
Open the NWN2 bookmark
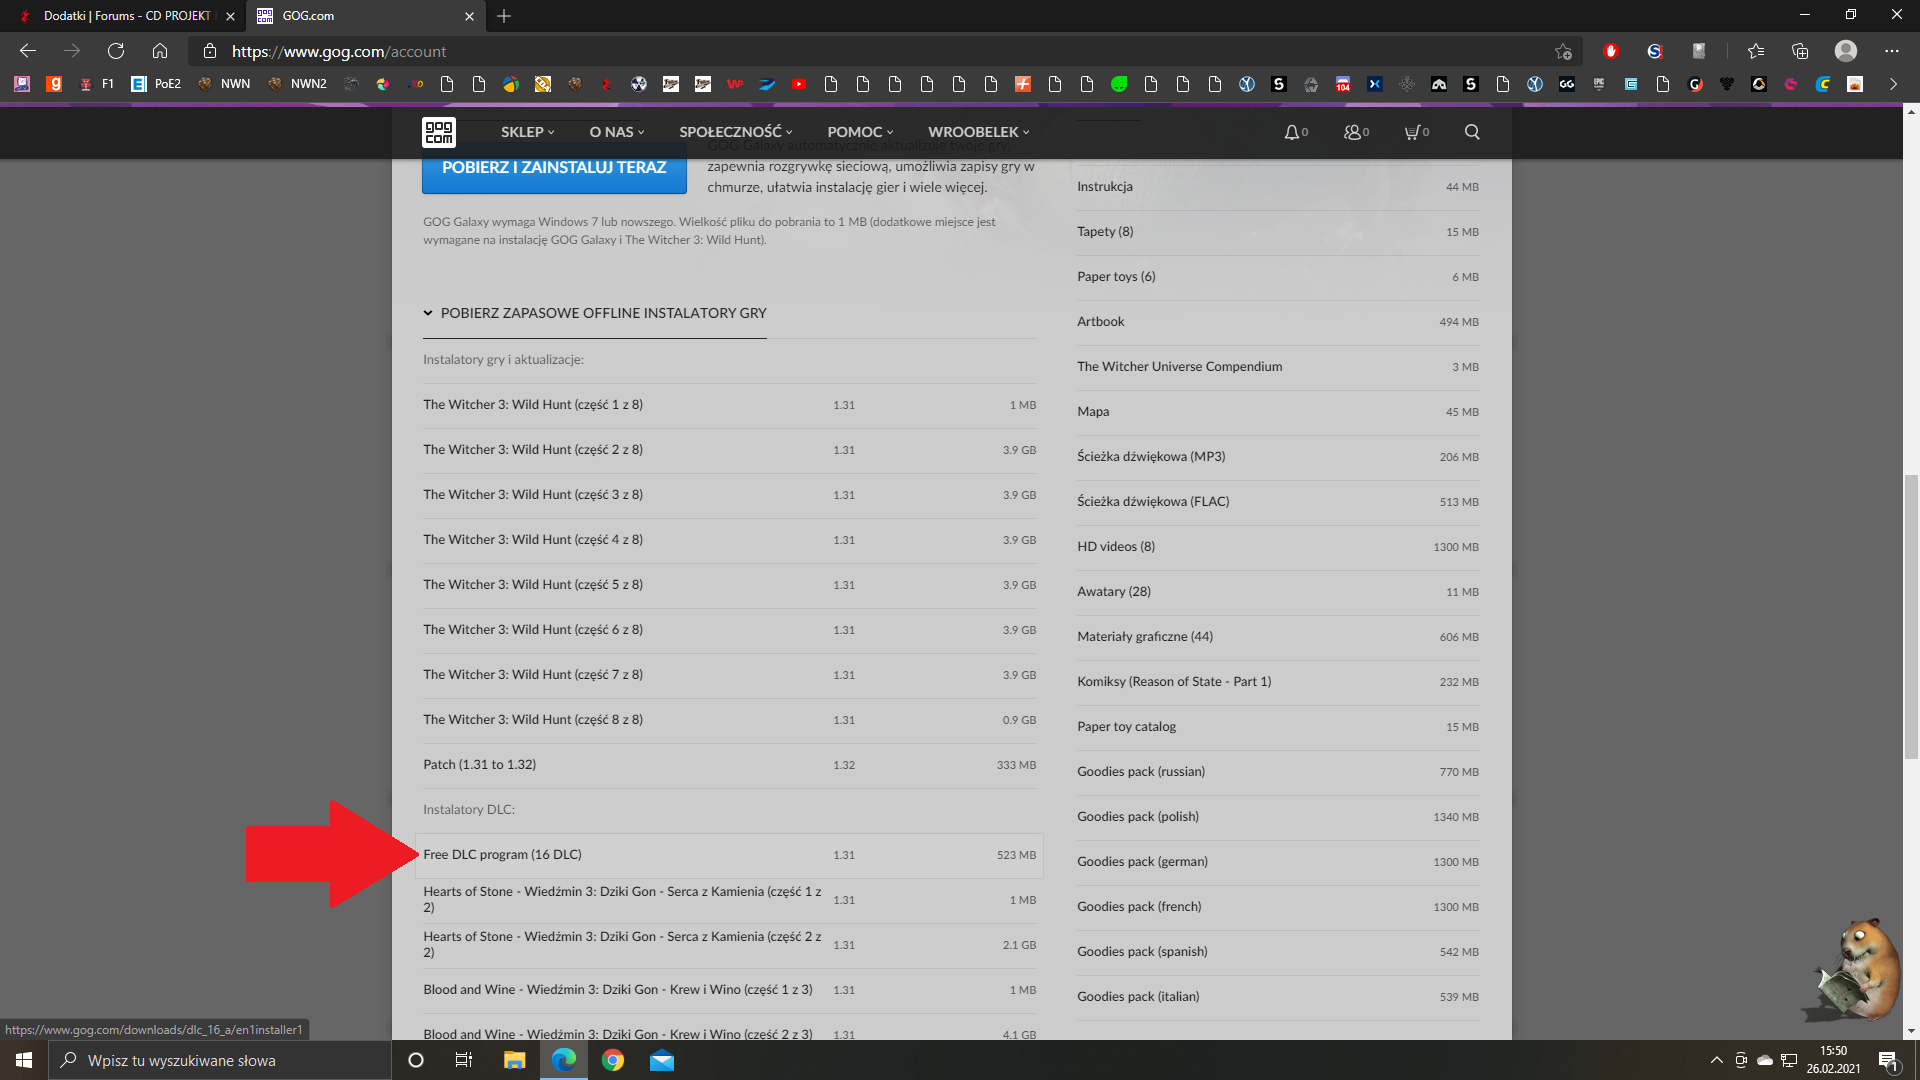point(298,84)
